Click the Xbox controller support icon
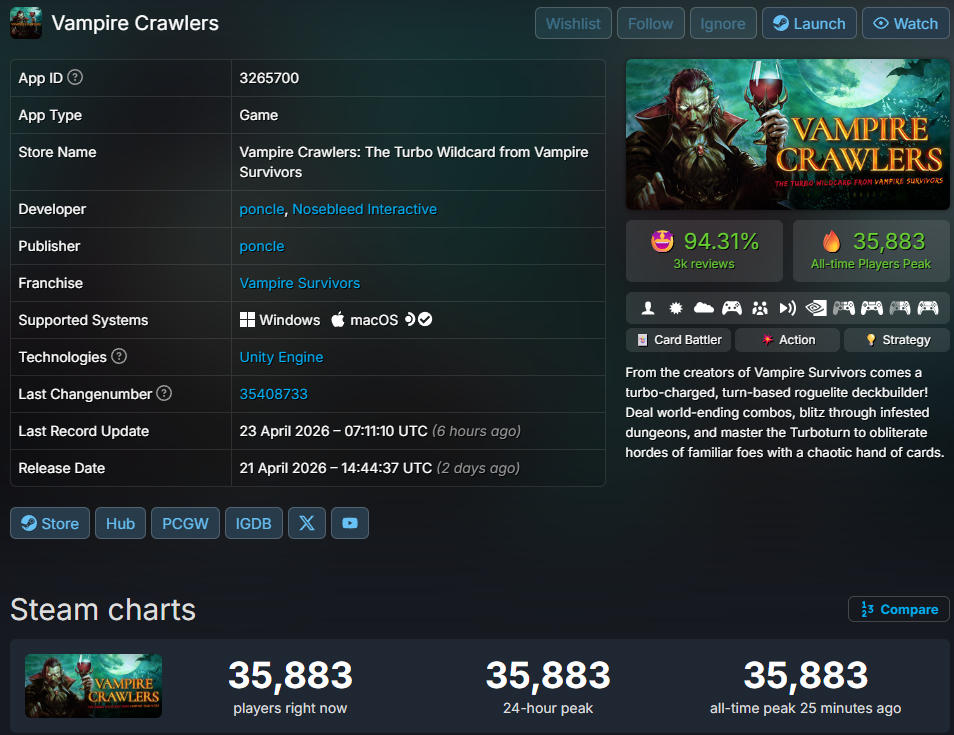 pyautogui.click(x=732, y=308)
